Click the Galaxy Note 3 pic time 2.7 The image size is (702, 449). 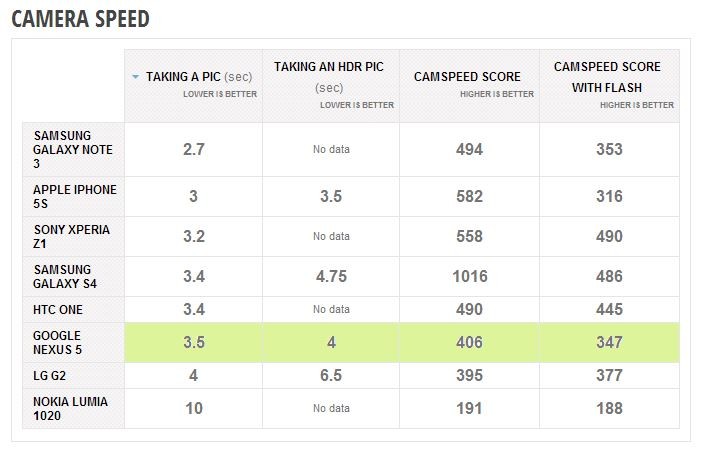[x=194, y=150]
